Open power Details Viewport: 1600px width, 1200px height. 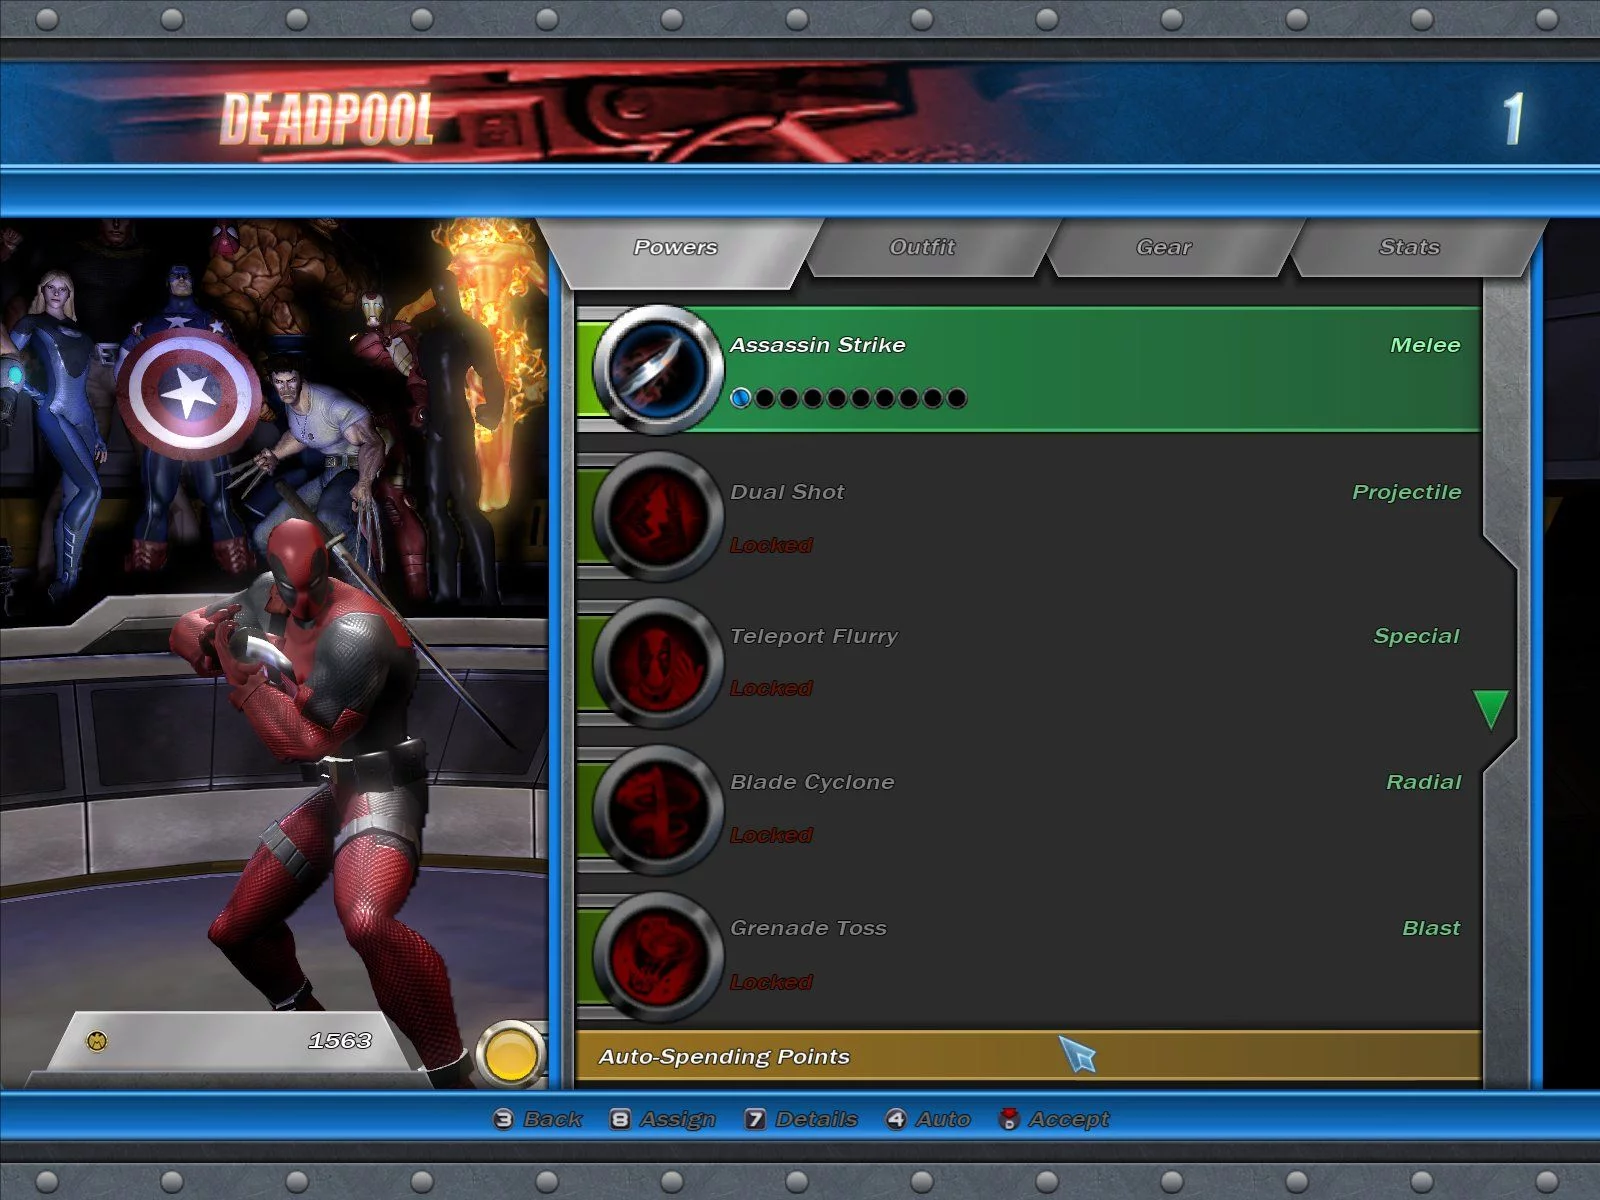[802, 1119]
